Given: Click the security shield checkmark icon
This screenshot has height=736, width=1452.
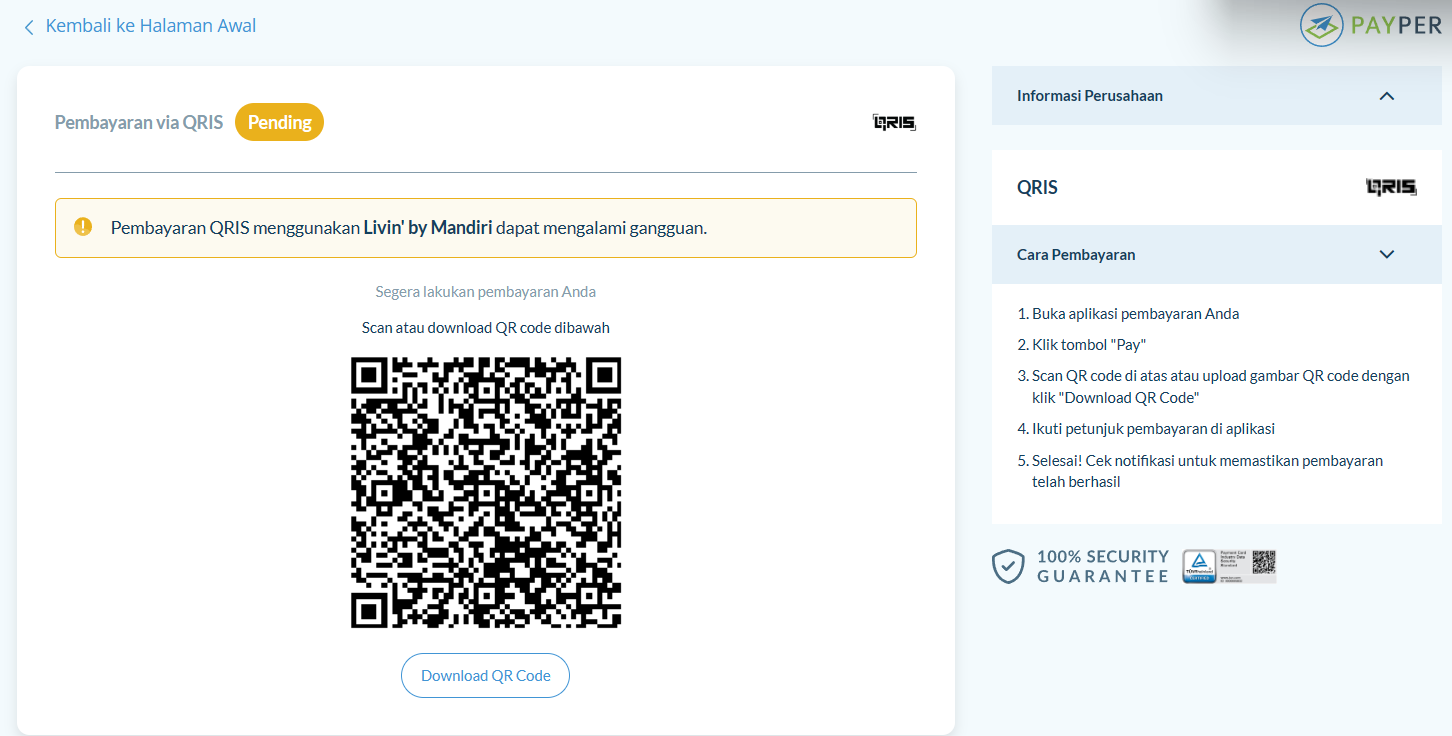Looking at the screenshot, I should point(1008,566).
